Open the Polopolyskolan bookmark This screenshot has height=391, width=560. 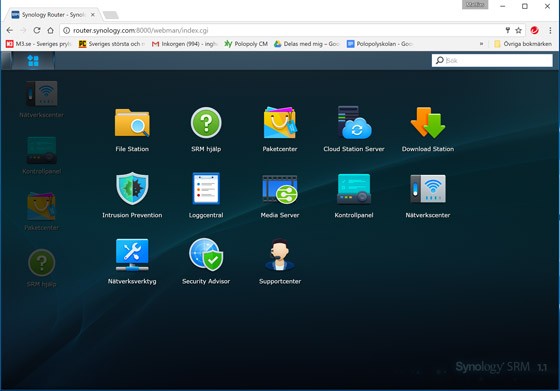pos(380,44)
